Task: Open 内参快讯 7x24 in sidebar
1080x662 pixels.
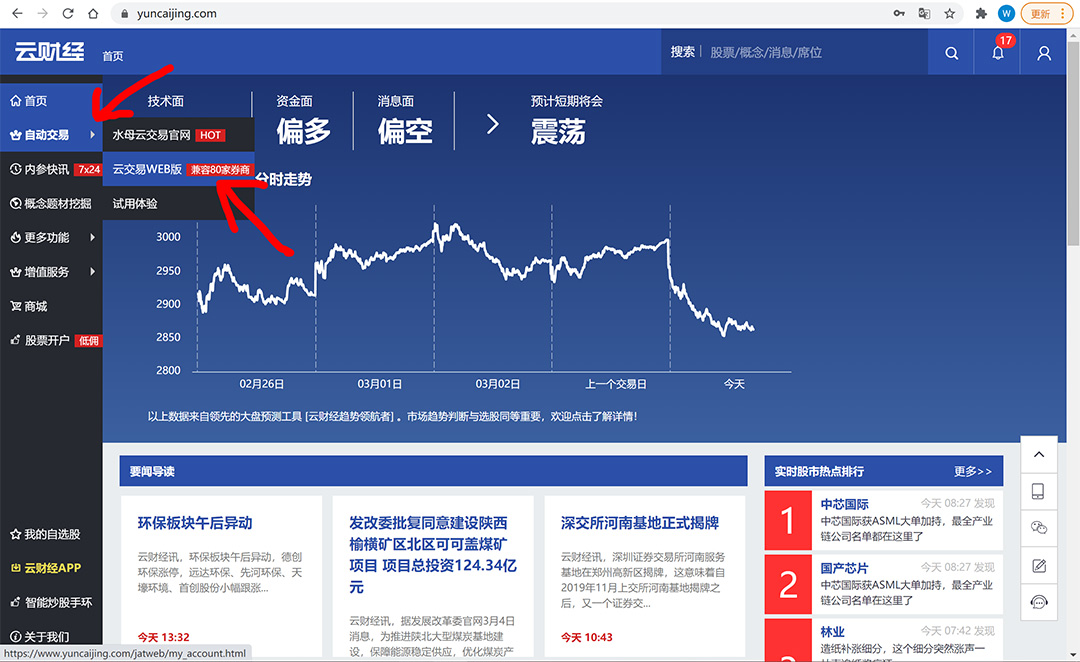Action: 51,169
